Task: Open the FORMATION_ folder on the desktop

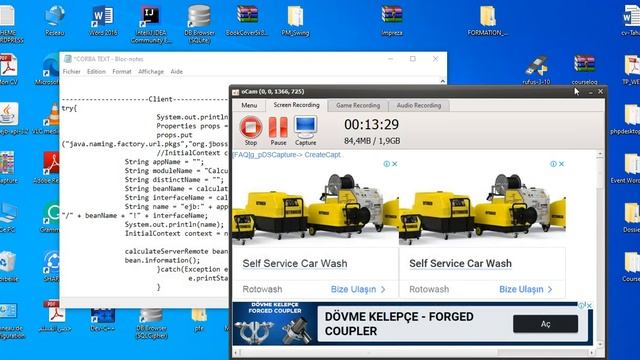Action: (487, 20)
